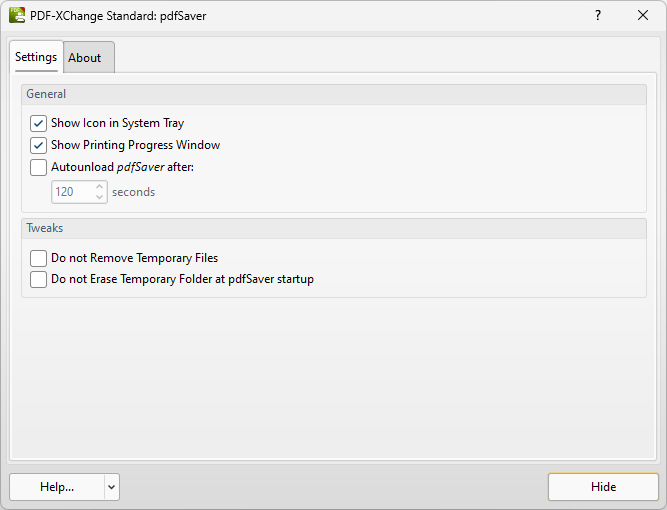The image size is (667, 510).
Task: Check Do not Remove Temporary Files
Action: pos(38,258)
